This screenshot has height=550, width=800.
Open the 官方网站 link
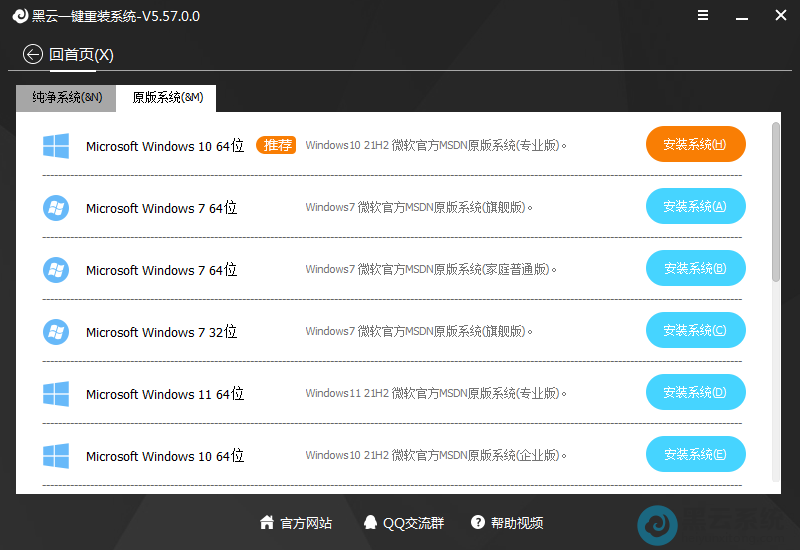click(296, 523)
